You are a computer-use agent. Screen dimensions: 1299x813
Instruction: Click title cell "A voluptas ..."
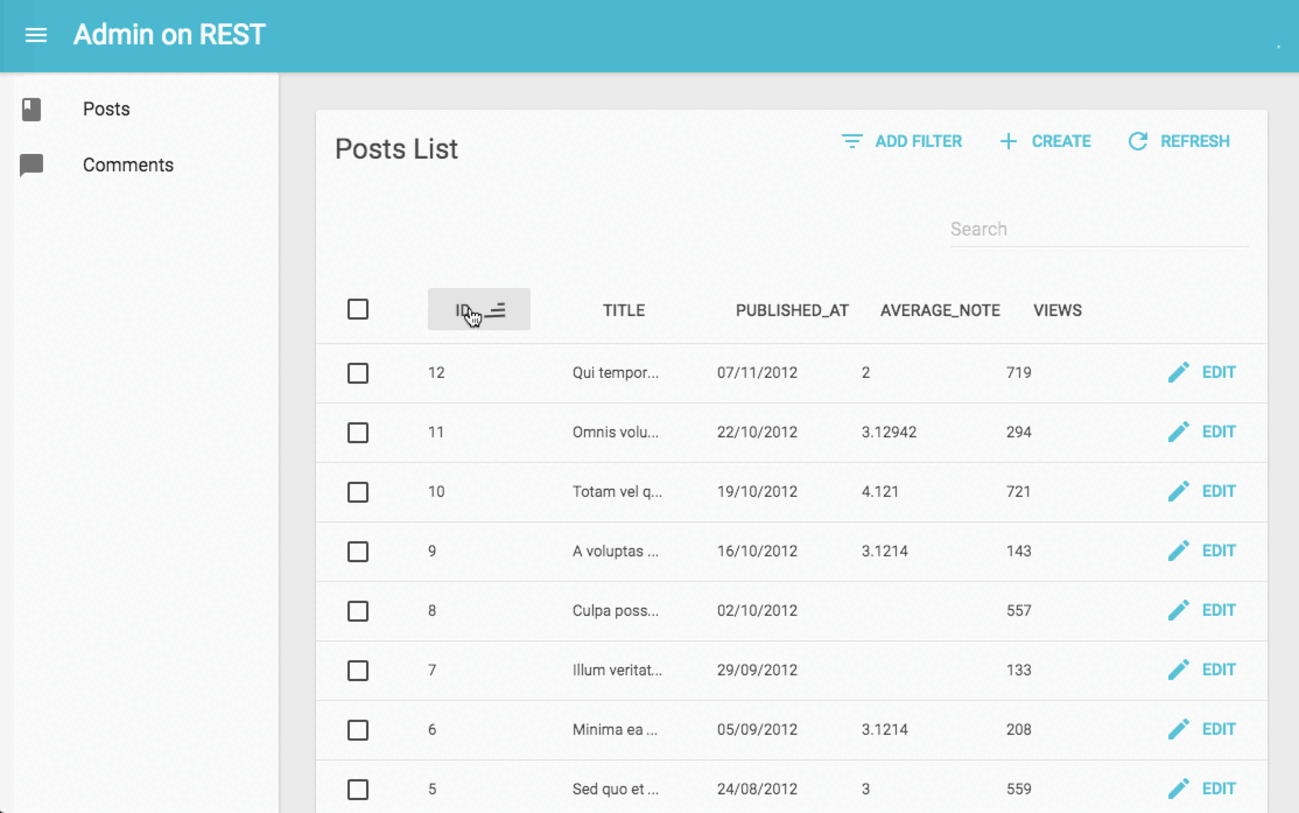(x=615, y=551)
